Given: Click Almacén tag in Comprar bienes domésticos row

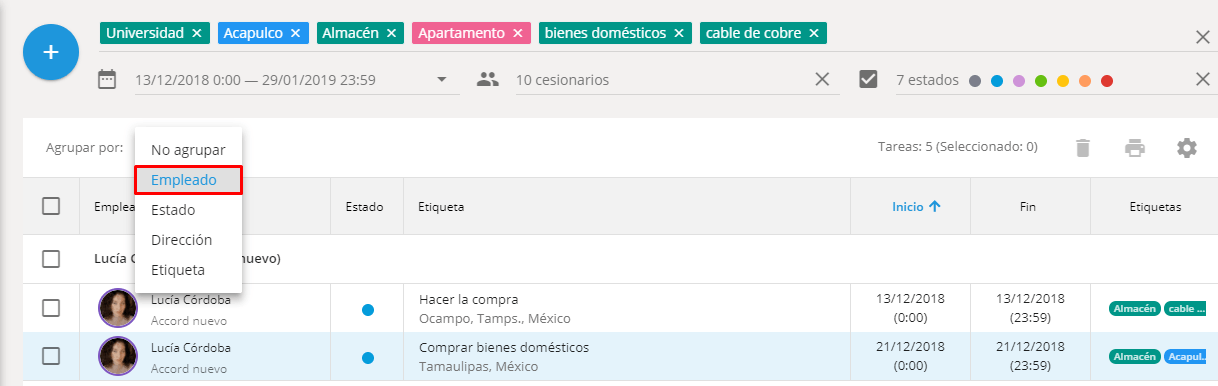Looking at the screenshot, I should pos(1134,356).
